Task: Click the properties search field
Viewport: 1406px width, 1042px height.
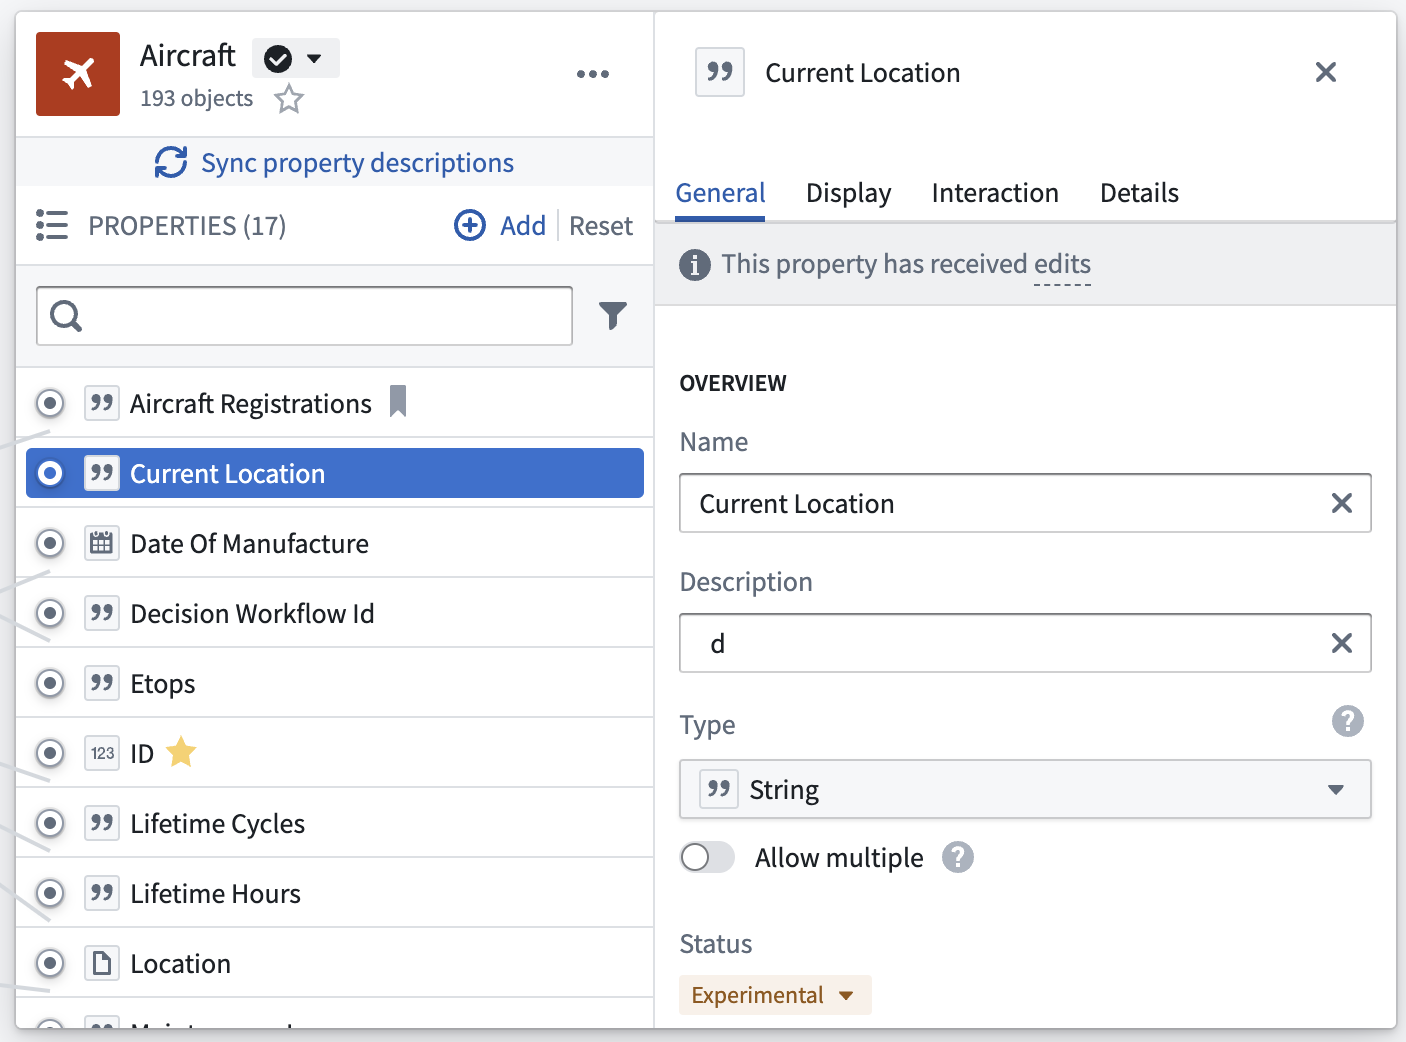Action: 304,316
